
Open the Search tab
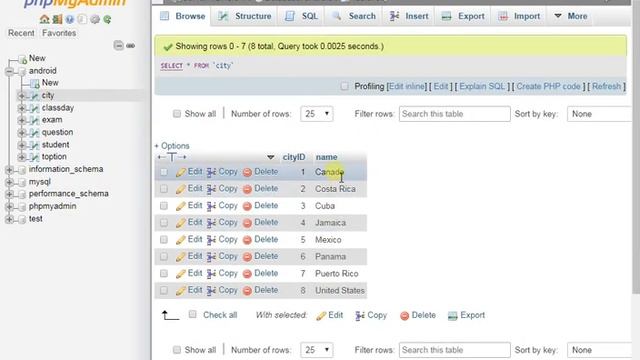354,16
